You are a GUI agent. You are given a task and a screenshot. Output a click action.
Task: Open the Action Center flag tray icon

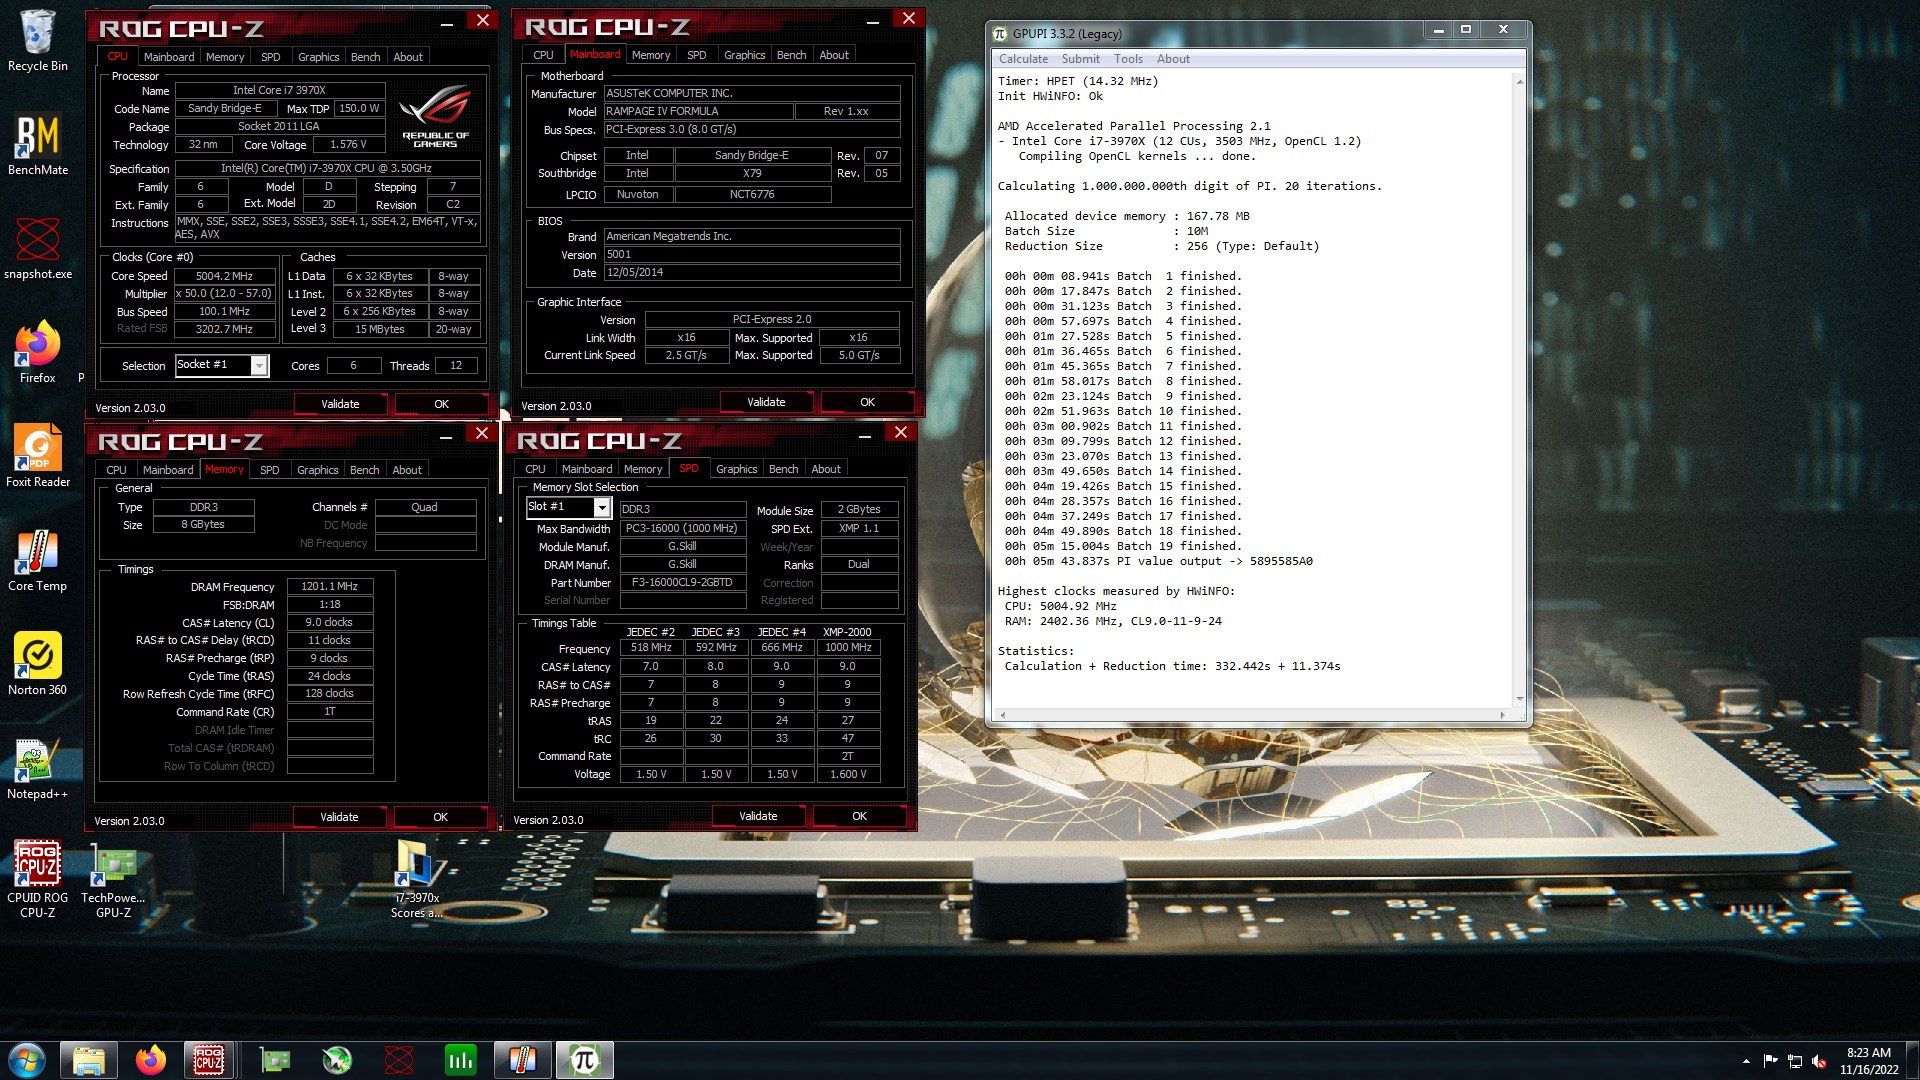[x=1770, y=1061]
